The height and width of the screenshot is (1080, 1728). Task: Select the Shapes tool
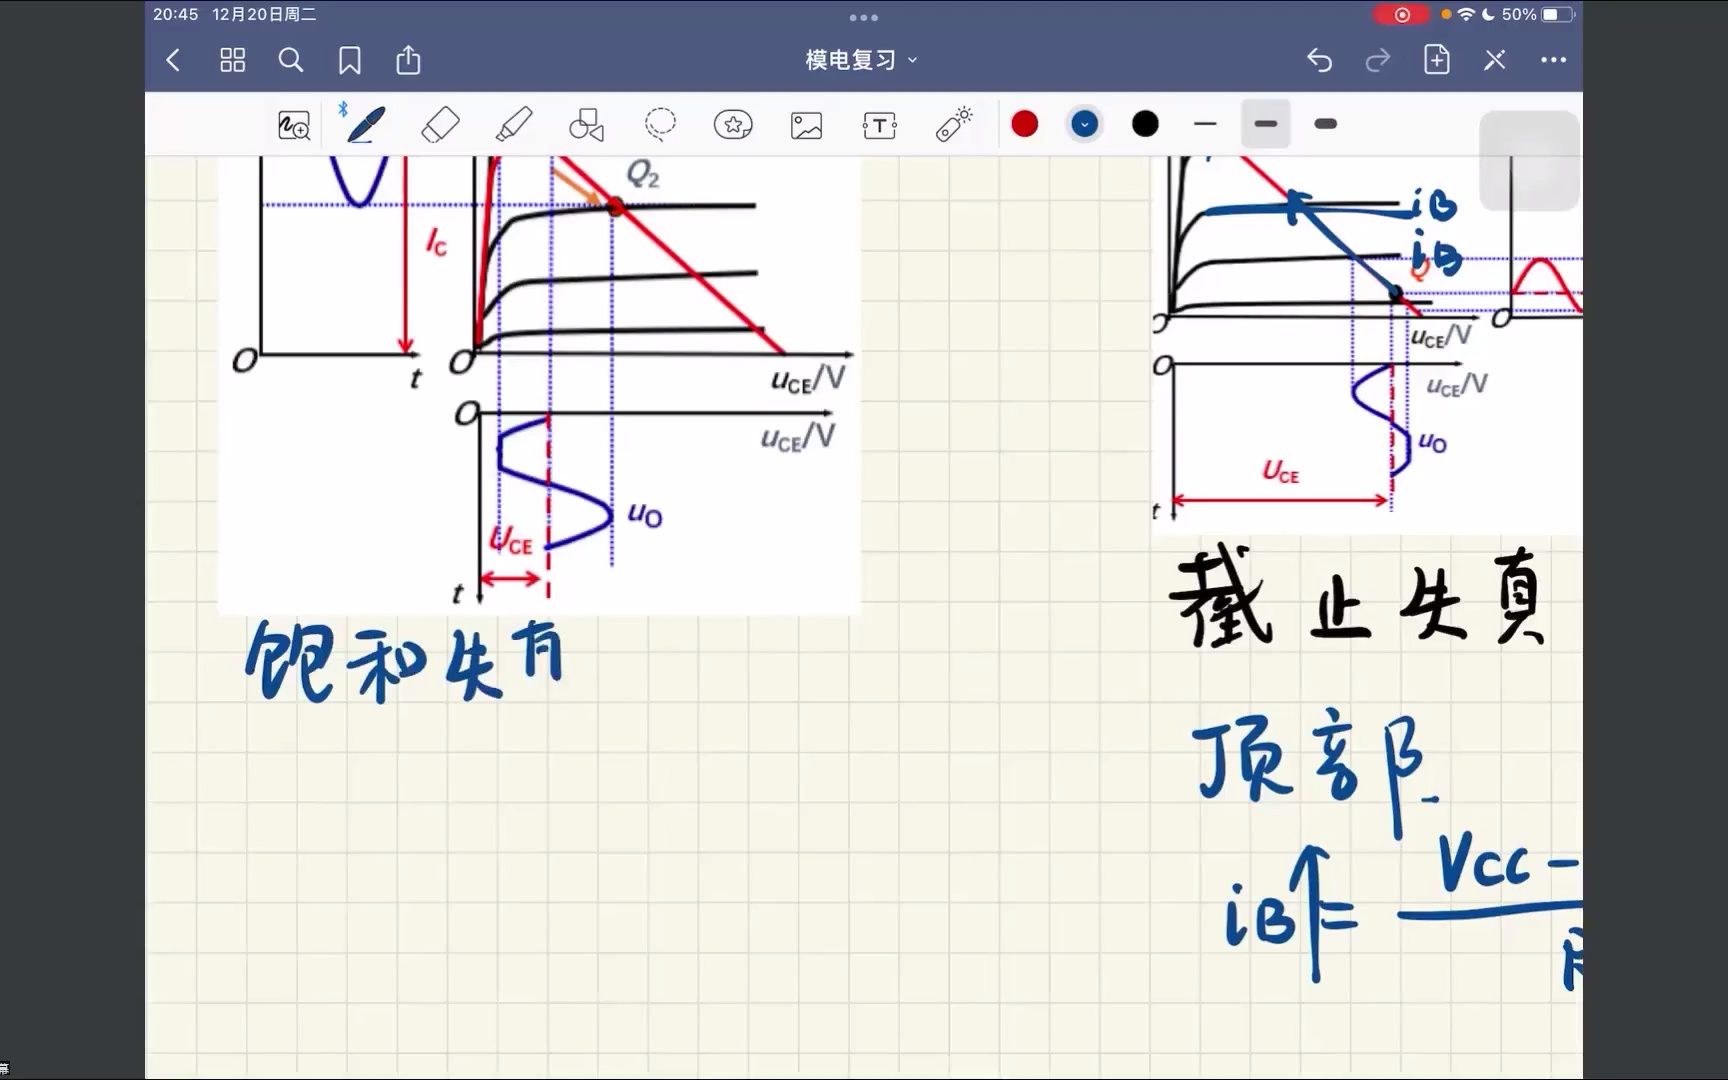587,125
